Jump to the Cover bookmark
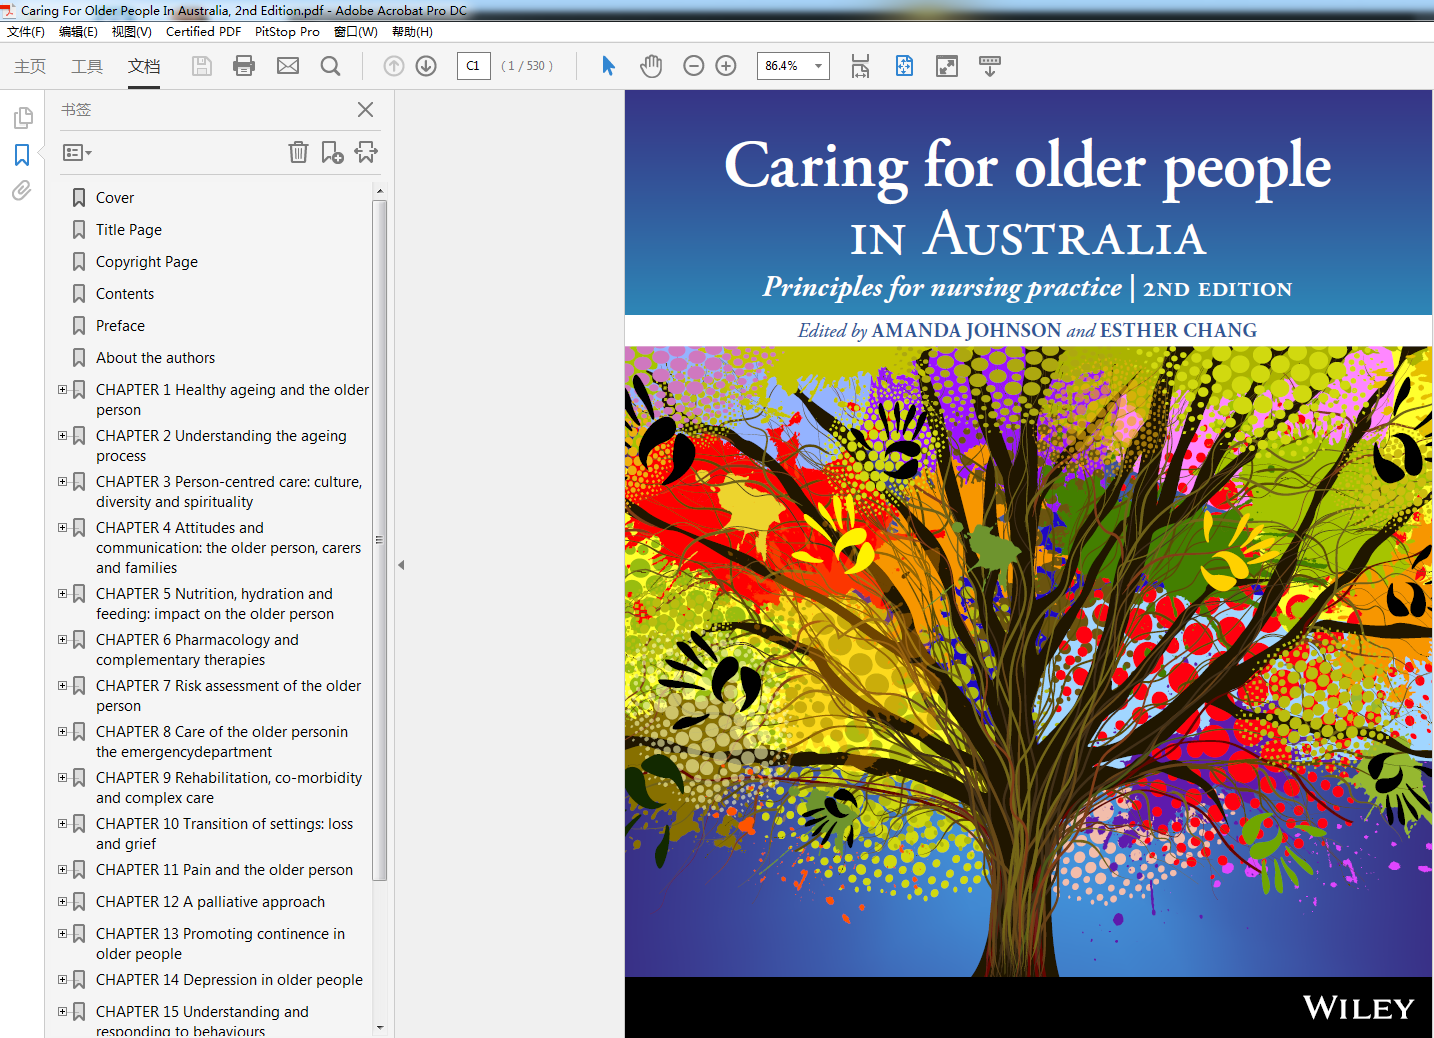This screenshot has height=1038, width=1434. (x=115, y=198)
